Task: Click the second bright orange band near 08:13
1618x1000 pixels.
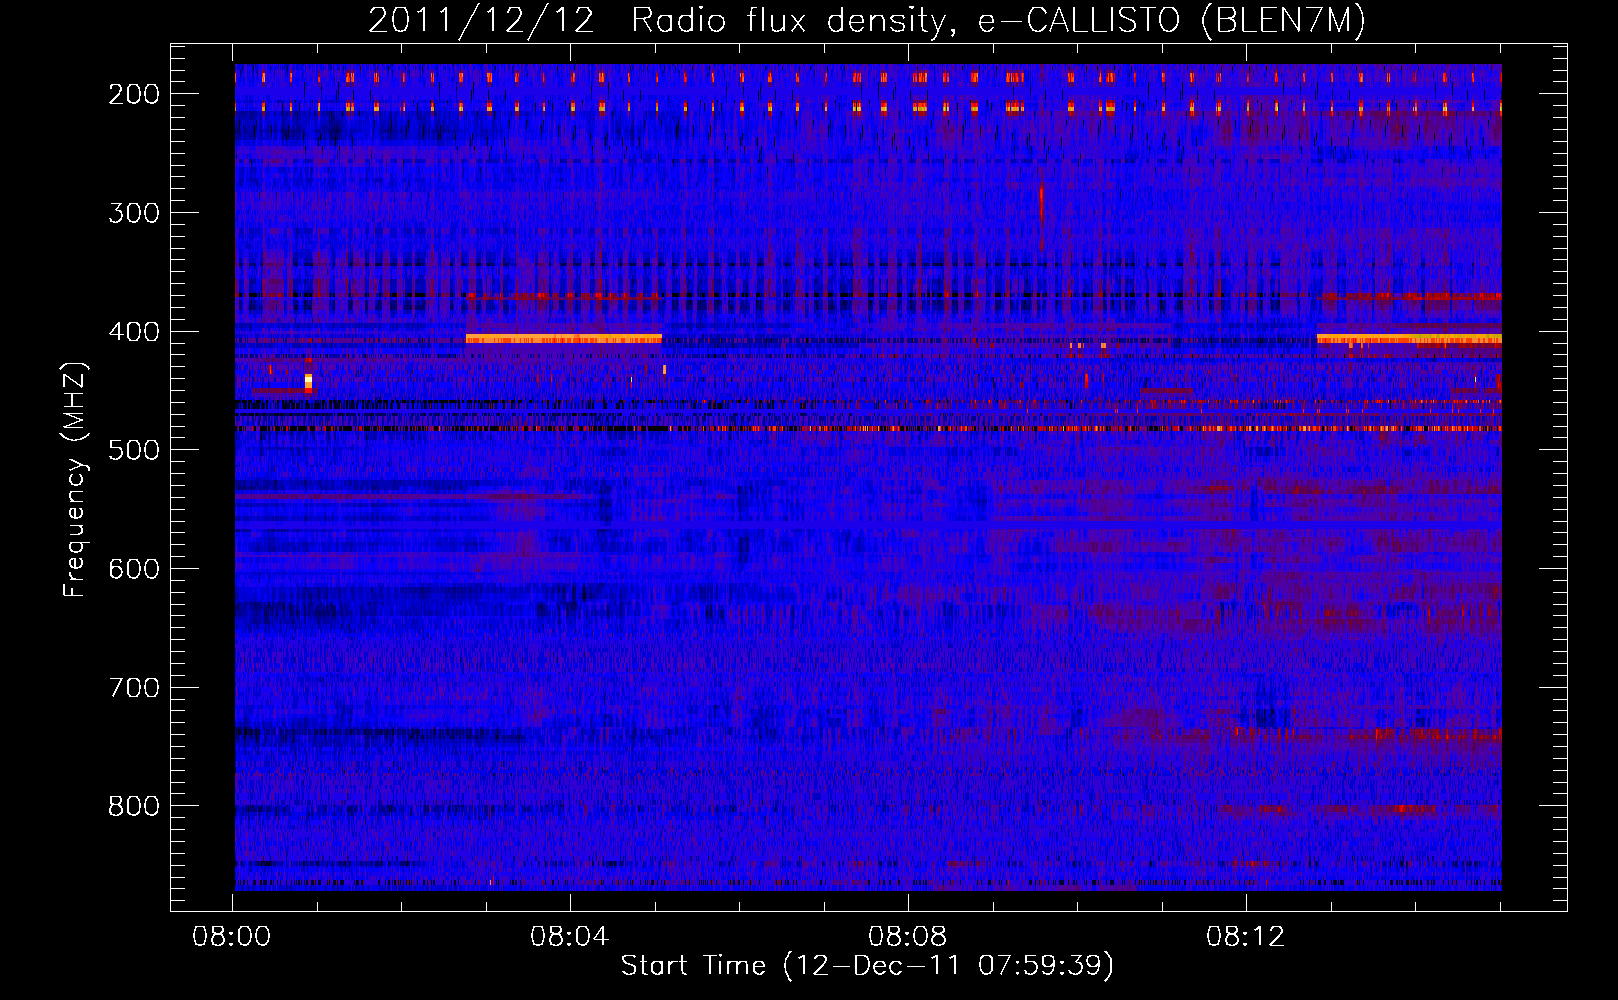Action: pos(1409,339)
